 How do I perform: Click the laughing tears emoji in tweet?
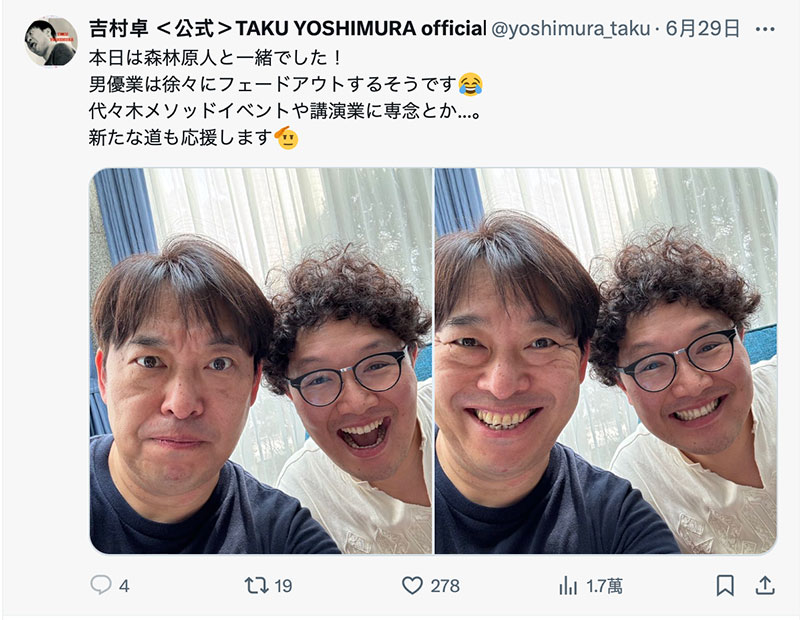[470, 84]
